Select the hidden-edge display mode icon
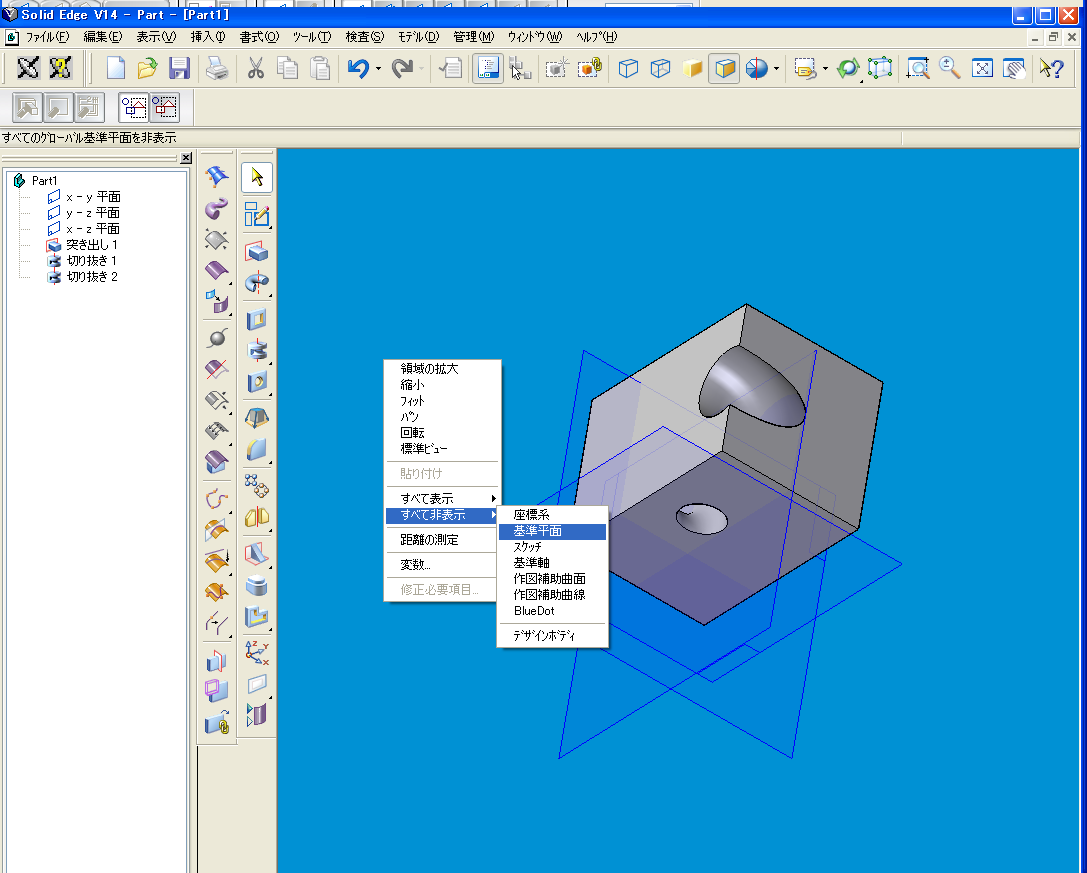This screenshot has width=1087, height=873. [x=660, y=68]
